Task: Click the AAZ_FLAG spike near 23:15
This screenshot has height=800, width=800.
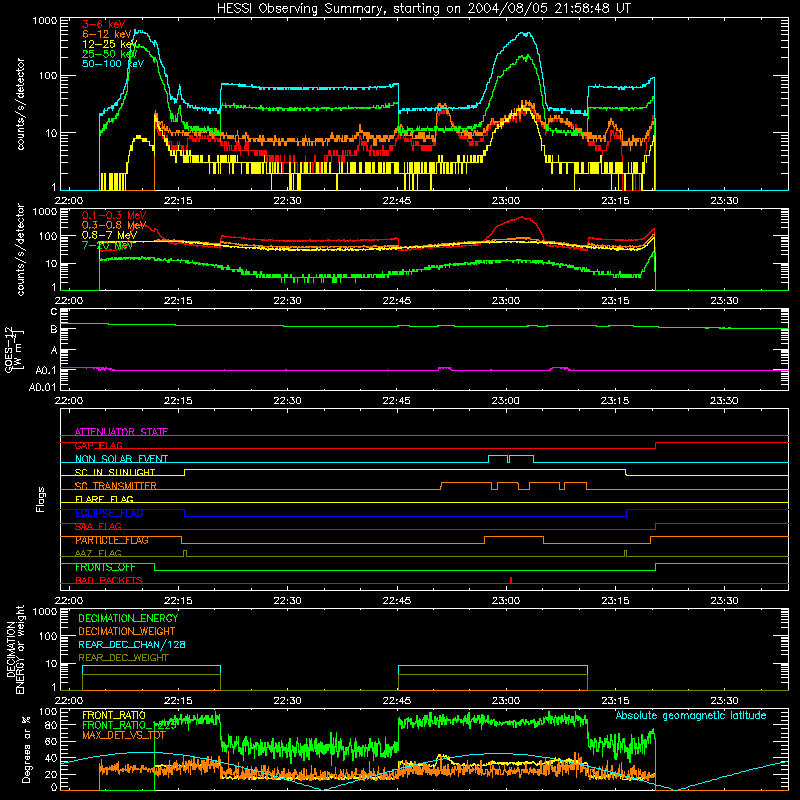Action: [626, 553]
